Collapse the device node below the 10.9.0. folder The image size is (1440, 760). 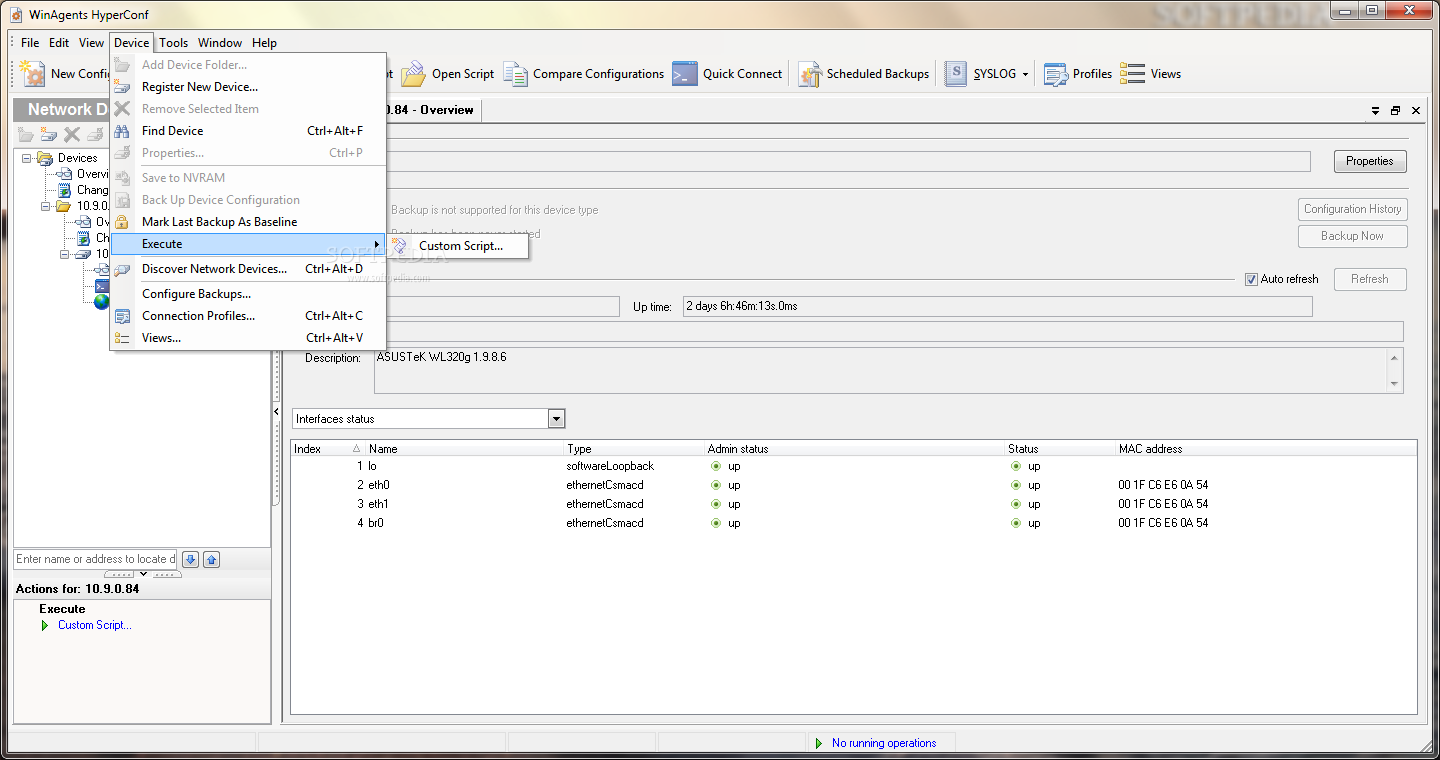click(x=64, y=254)
